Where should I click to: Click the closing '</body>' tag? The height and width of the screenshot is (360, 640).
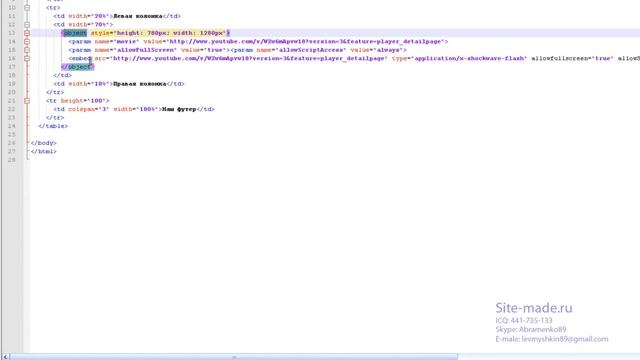(44, 143)
